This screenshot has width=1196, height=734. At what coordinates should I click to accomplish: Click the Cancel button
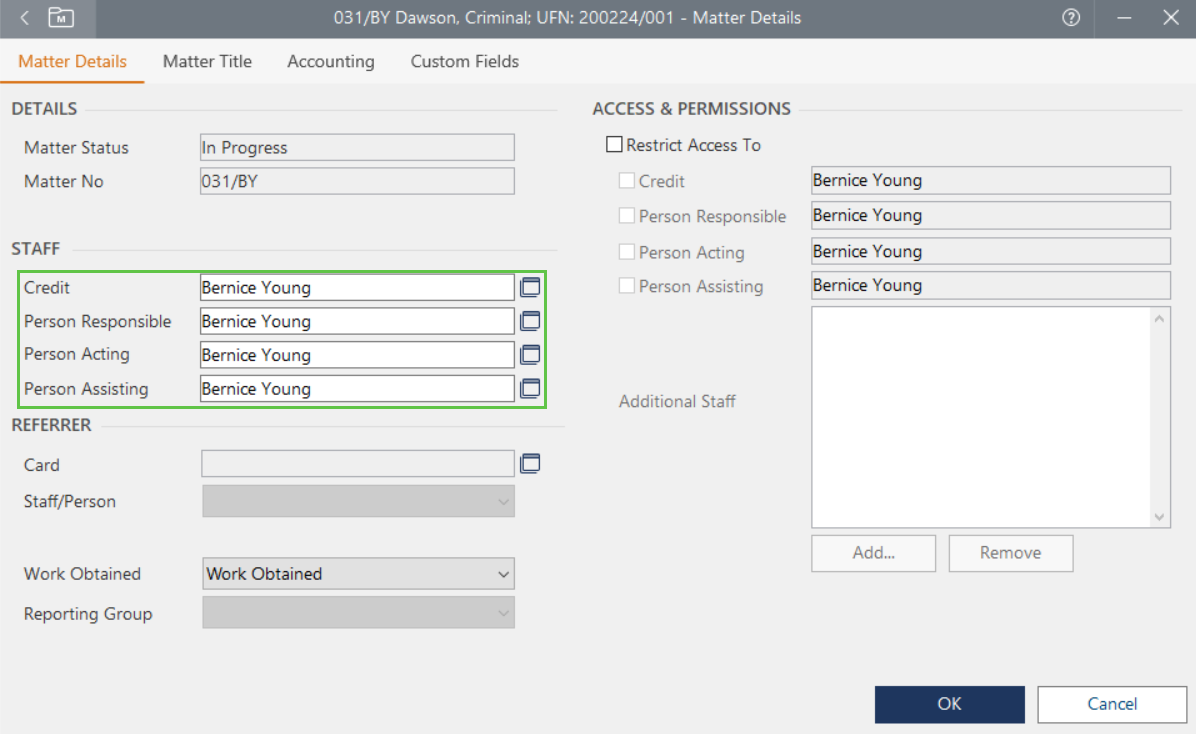(x=1112, y=704)
